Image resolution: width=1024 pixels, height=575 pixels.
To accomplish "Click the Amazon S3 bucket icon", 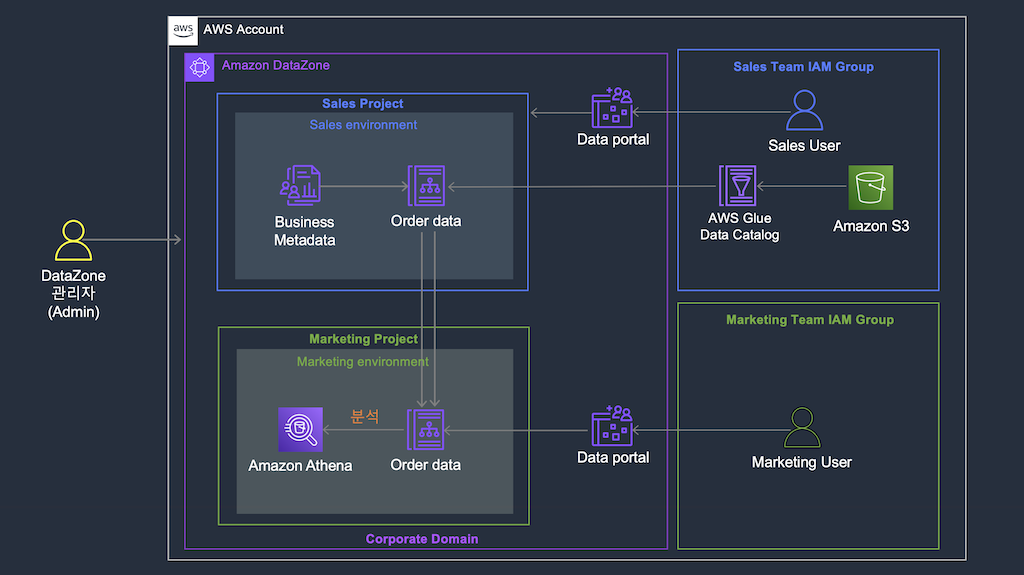I will [871, 187].
